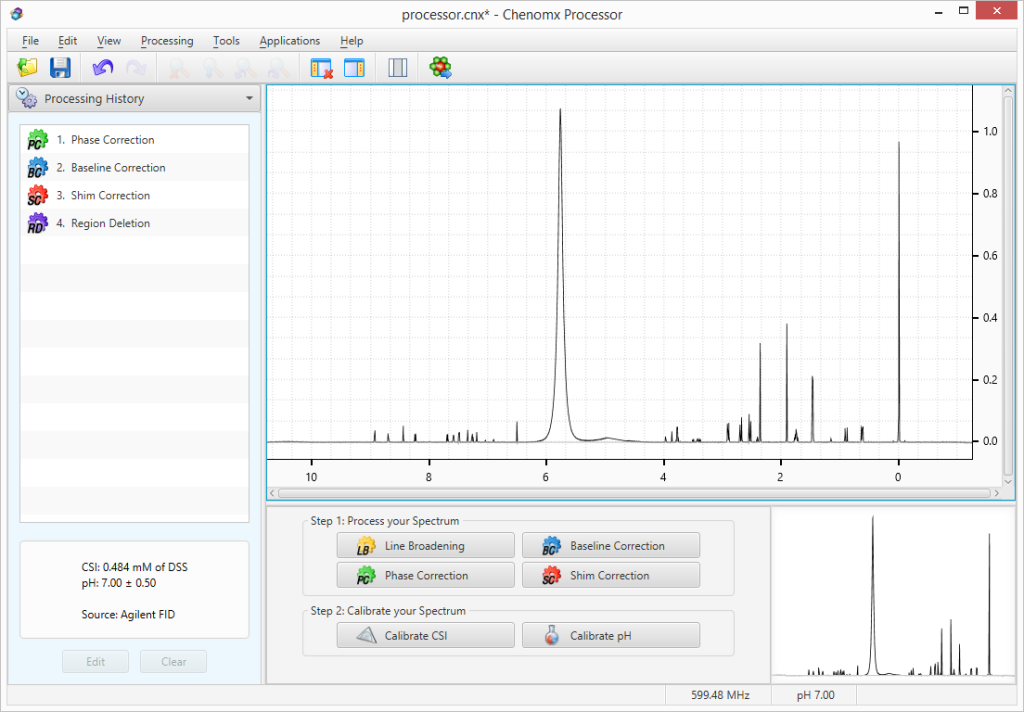Undo the last processing step

coord(102,68)
